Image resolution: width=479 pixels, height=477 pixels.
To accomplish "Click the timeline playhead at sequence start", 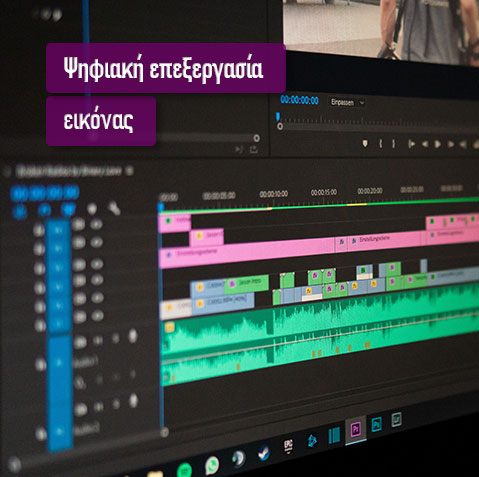I will pyautogui.click(x=161, y=207).
